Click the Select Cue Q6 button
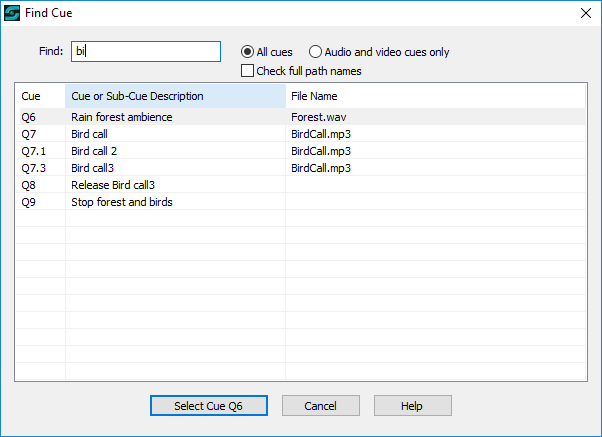This screenshot has width=602, height=437. point(209,406)
